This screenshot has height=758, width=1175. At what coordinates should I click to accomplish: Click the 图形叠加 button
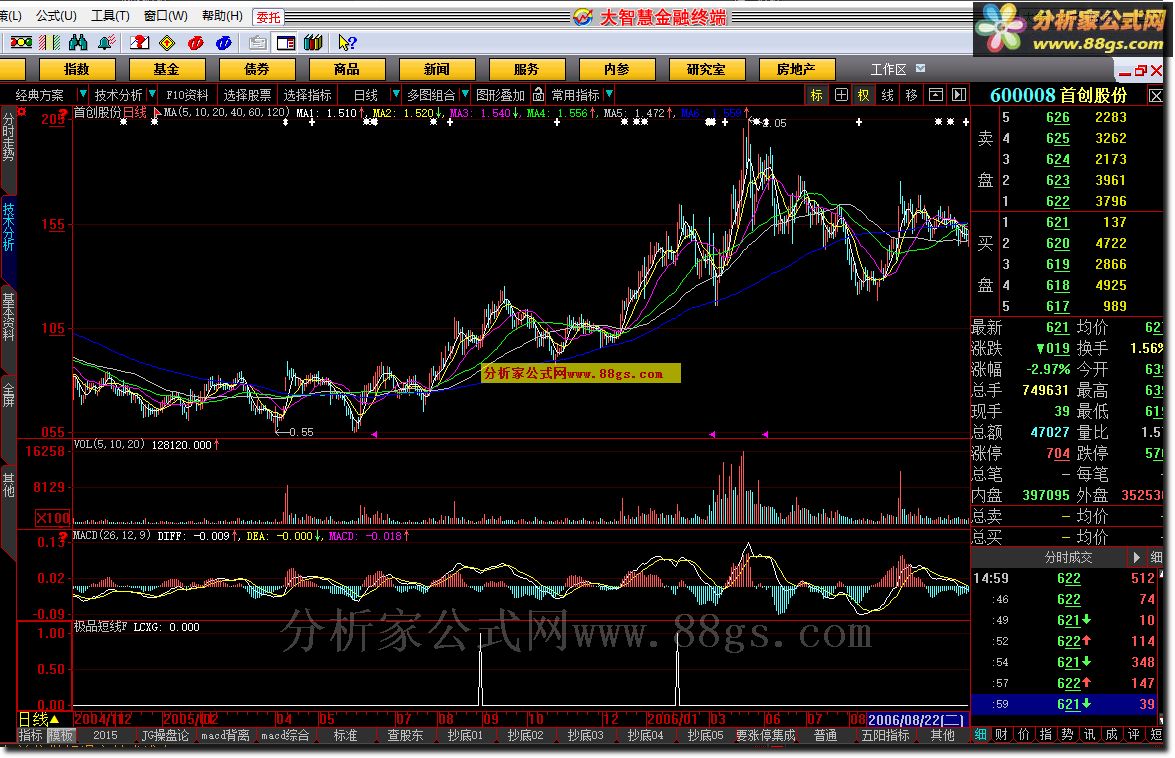coord(501,95)
